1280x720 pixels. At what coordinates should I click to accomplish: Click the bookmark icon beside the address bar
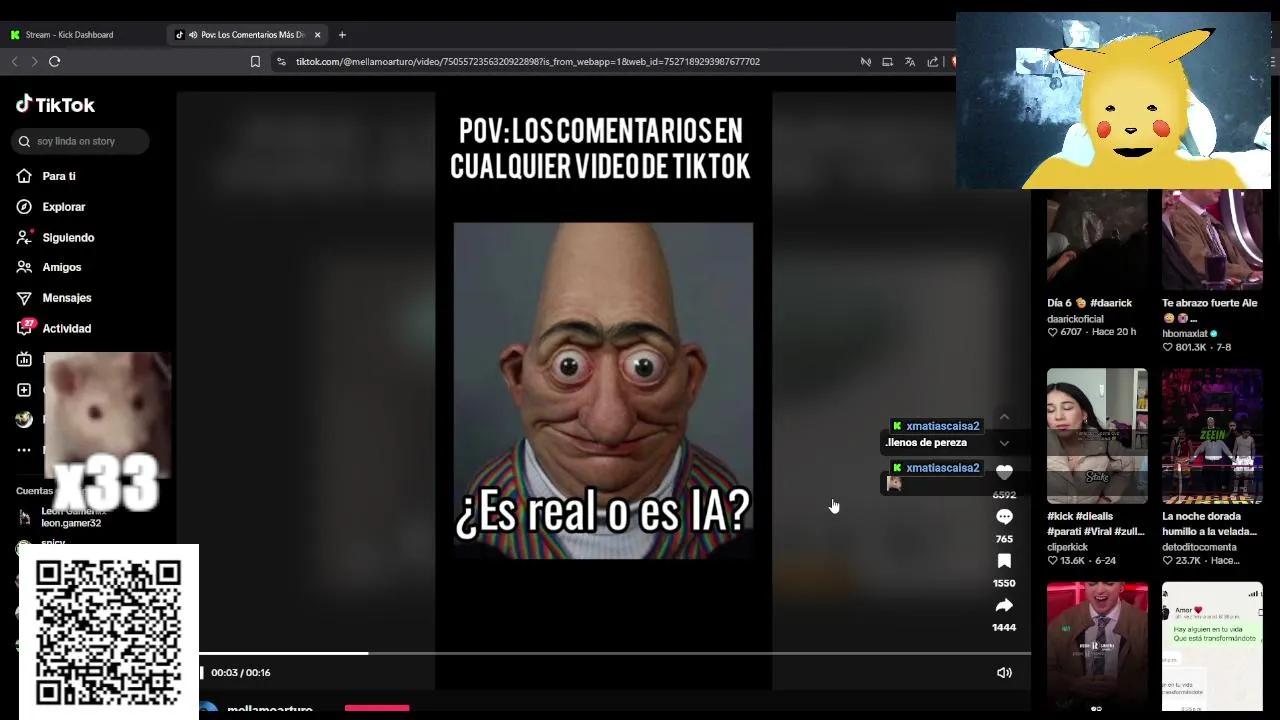point(255,62)
